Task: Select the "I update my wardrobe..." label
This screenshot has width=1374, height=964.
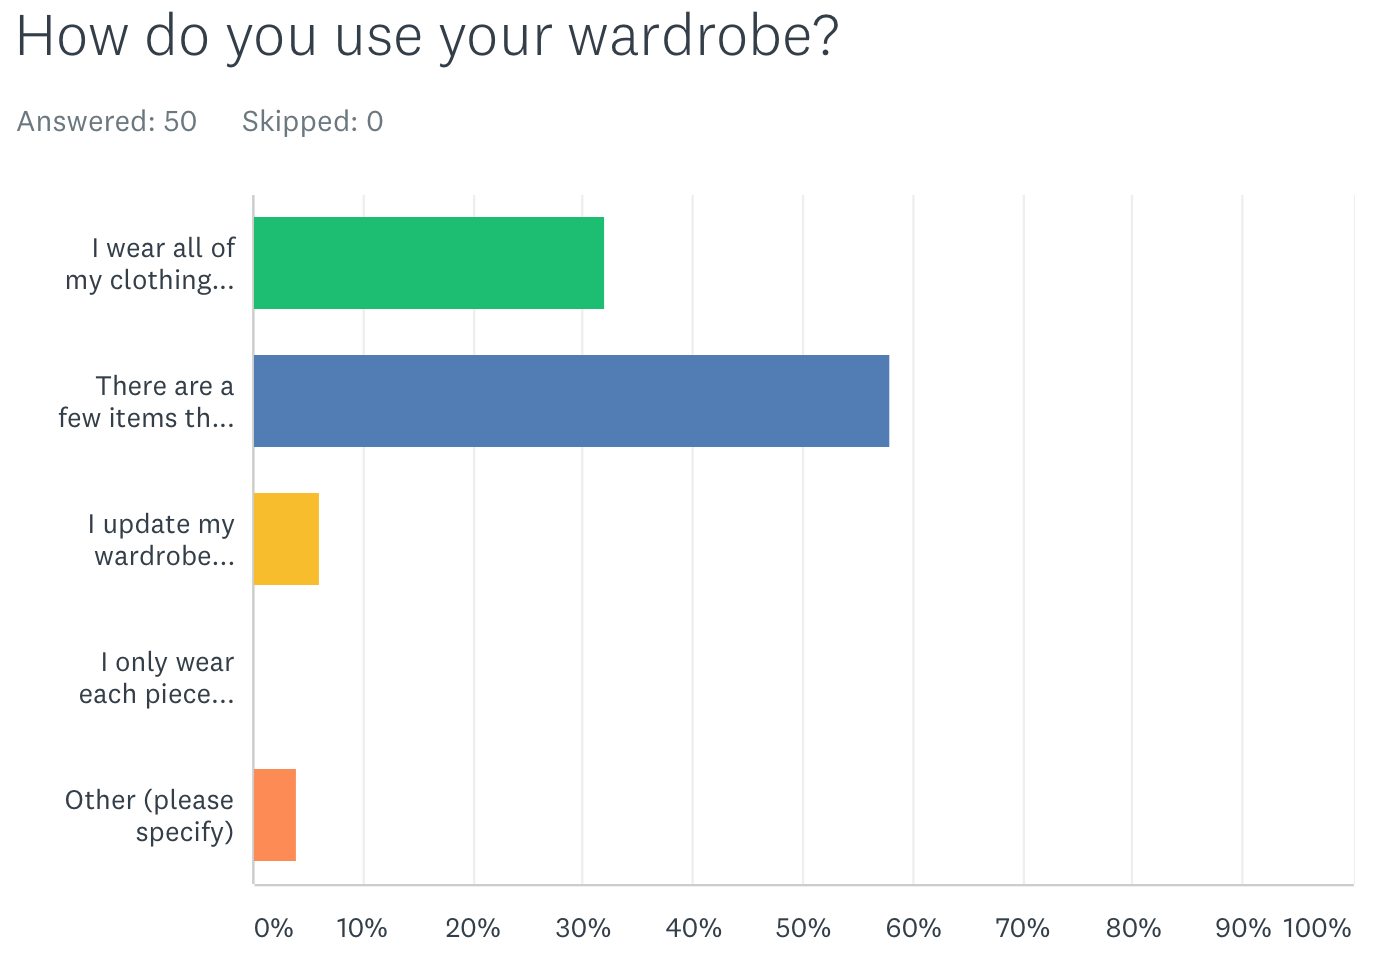Action: pyautogui.click(x=162, y=540)
